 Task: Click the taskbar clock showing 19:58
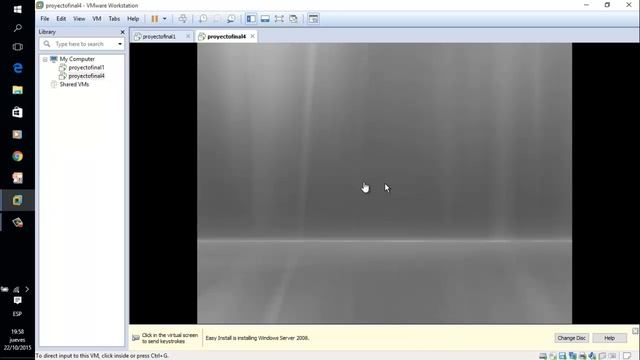click(x=17, y=340)
